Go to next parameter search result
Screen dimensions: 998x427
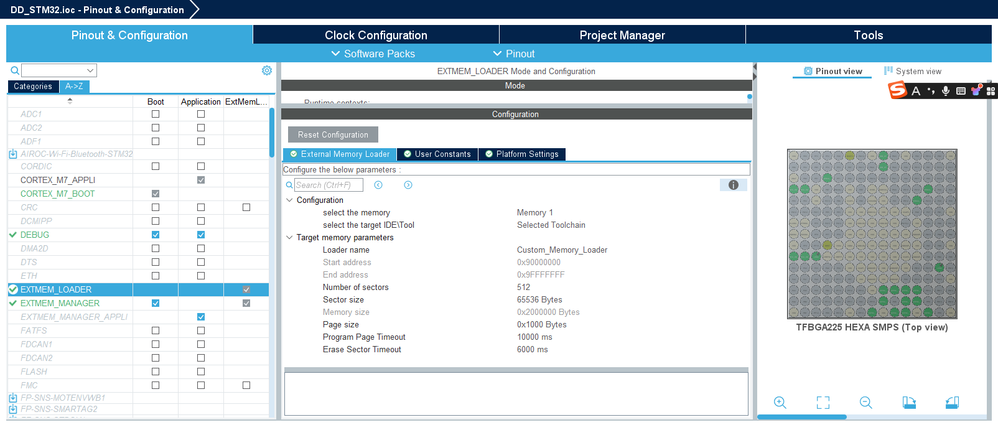pyautogui.click(x=408, y=185)
